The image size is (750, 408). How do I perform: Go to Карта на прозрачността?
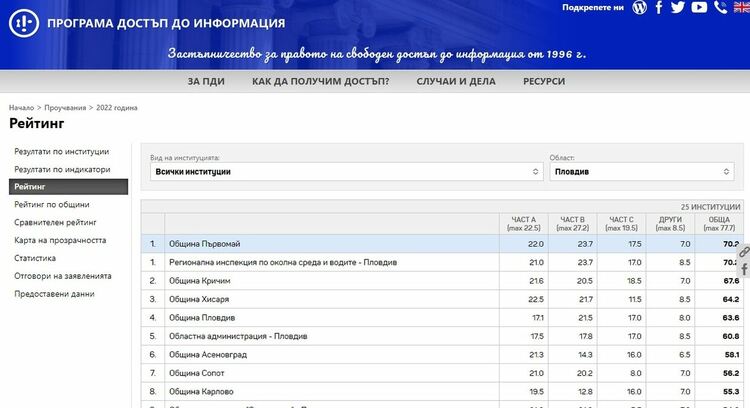60,240
